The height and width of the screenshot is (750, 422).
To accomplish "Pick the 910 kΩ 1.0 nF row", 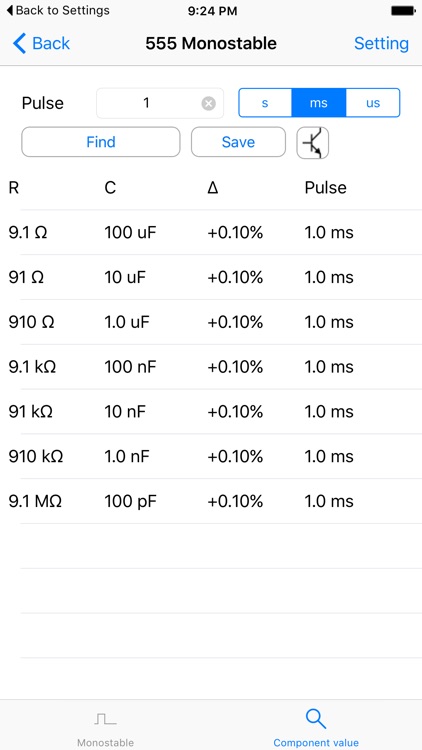I will click(211, 456).
